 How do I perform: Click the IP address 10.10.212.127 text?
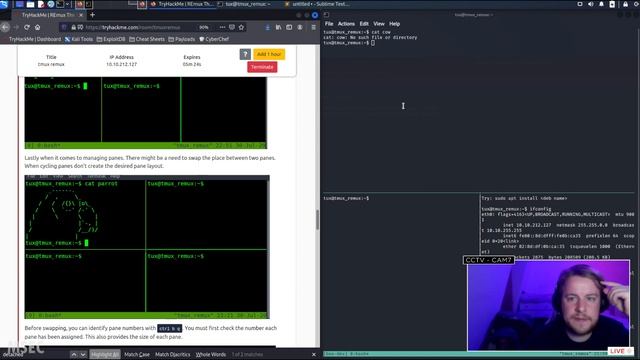[x=122, y=64]
